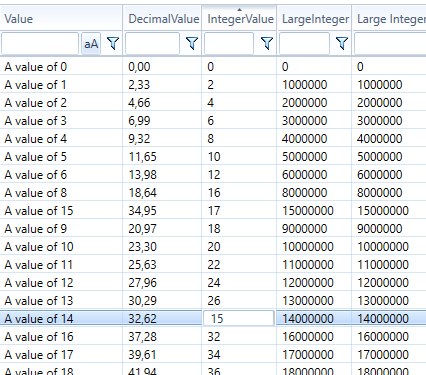Click the IntegerValue cell 34

pyautogui.click(x=239, y=355)
